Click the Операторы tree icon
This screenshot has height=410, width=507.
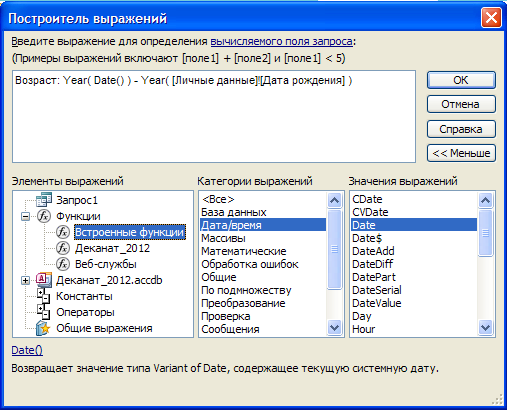coord(44,312)
